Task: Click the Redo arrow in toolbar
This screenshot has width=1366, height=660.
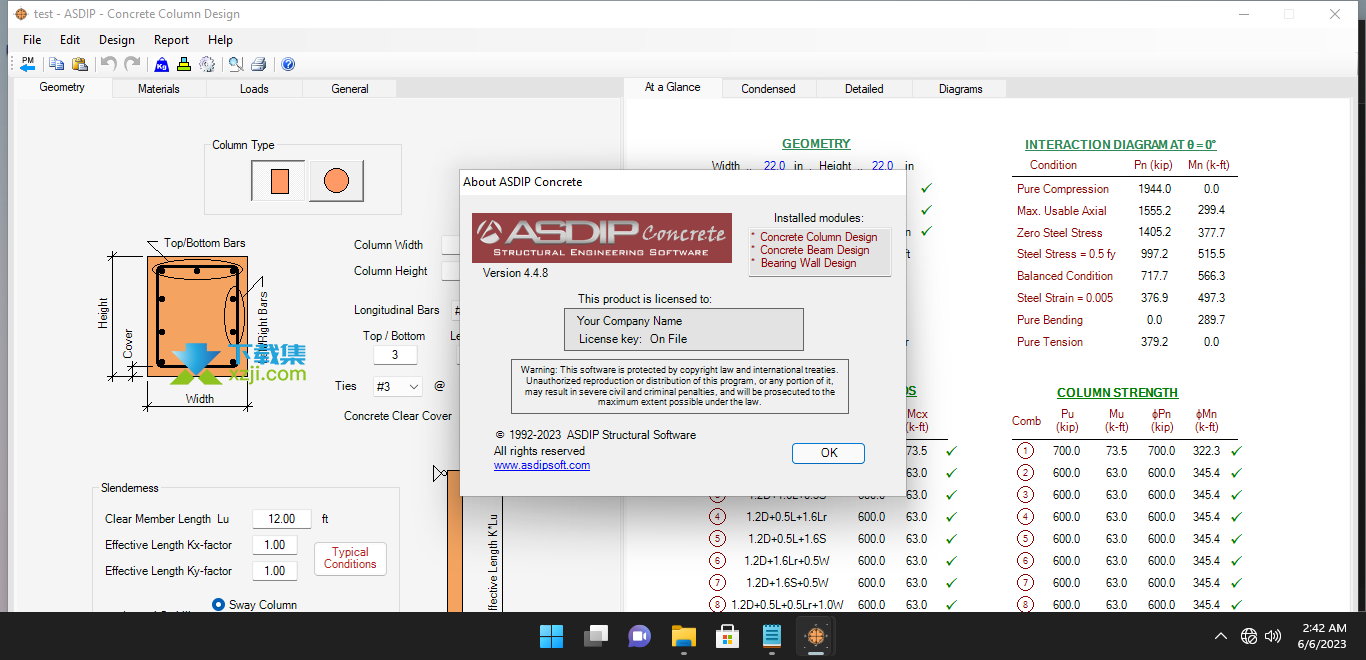Action: click(132, 64)
